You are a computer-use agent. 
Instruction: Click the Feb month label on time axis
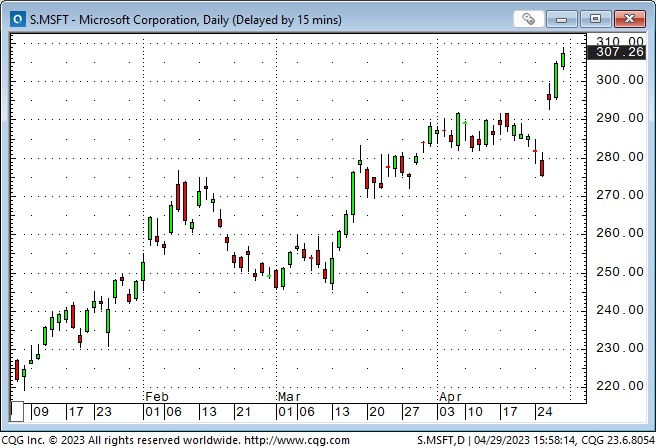coord(157,397)
